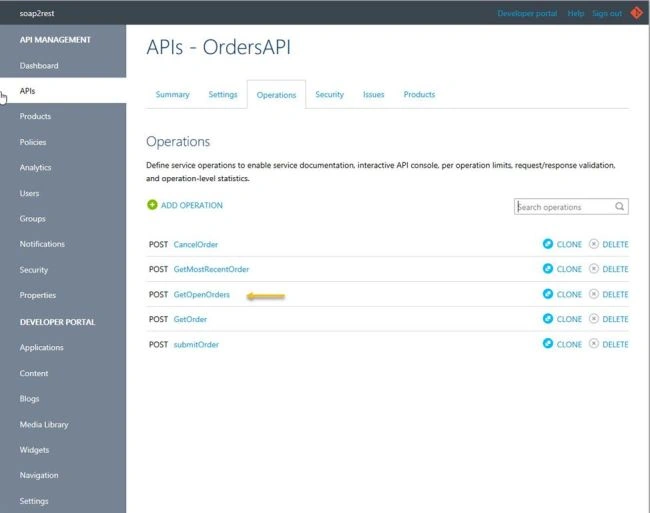This screenshot has height=513, width=650.
Task: Open the GetOpenOrders operation
Action: click(201, 295)
